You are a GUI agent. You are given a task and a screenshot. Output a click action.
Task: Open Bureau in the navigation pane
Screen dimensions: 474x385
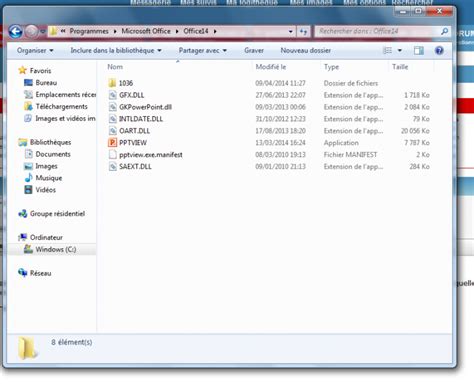[46, 82]
